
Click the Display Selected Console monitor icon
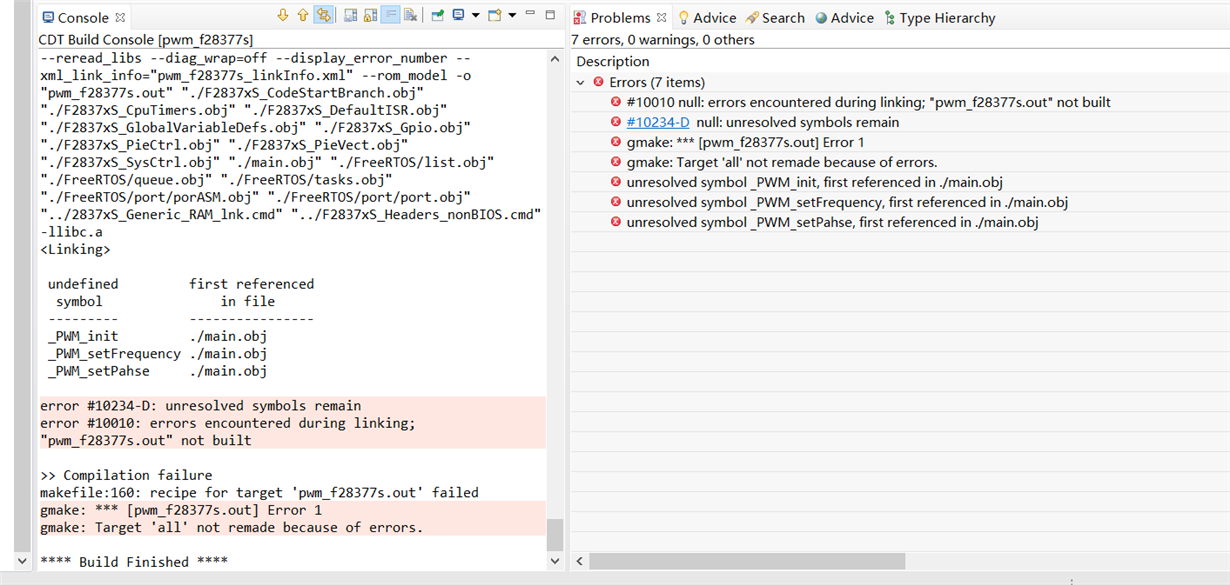point(458,16)
